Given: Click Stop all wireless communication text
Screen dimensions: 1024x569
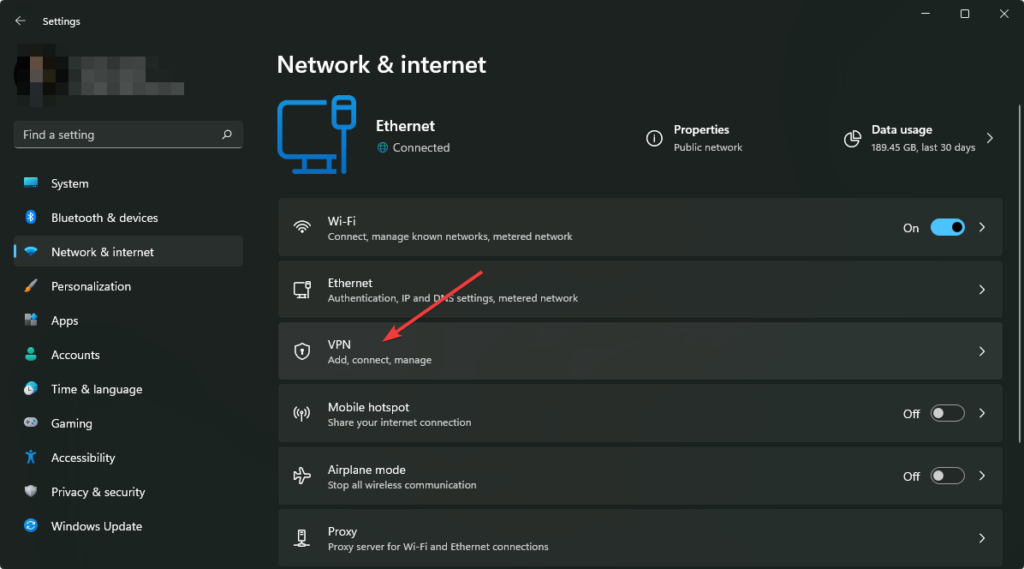Looking at the screenshot, I should coord(402,485).
